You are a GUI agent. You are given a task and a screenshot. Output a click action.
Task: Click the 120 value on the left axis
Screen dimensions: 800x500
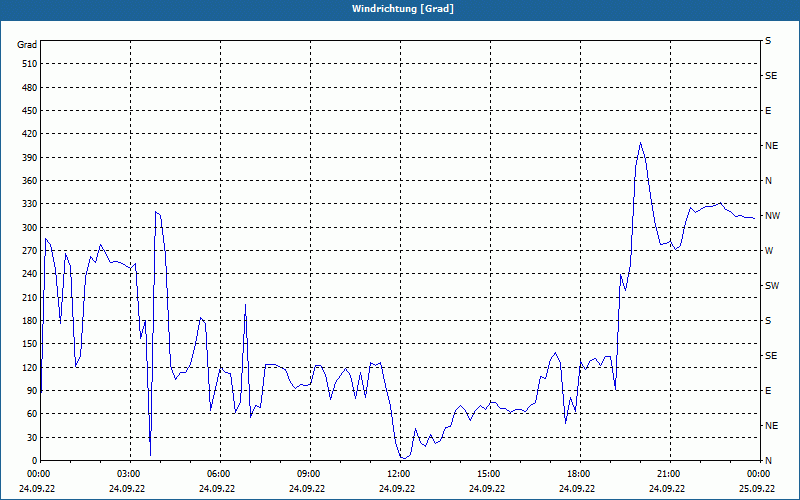pyautogui.click(x=29, y=367)
